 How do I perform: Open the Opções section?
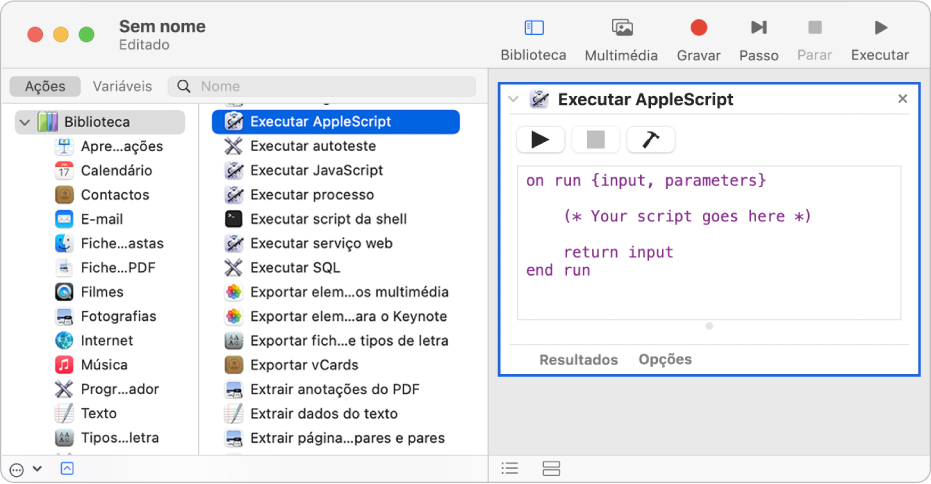coord(664,359)
